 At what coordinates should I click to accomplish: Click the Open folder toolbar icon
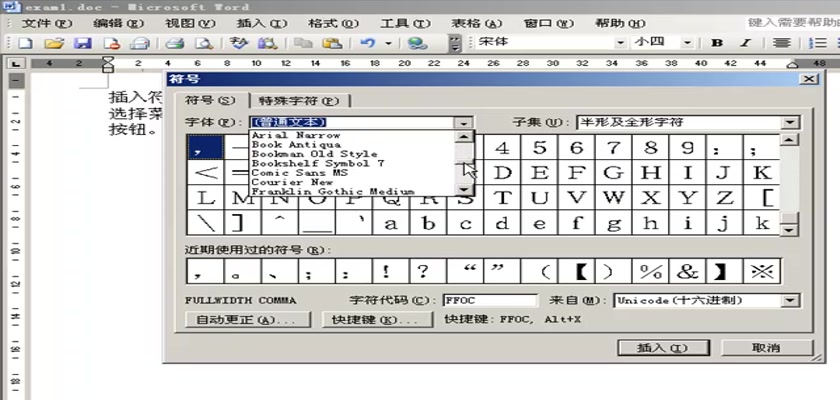[x=54, y=43]
